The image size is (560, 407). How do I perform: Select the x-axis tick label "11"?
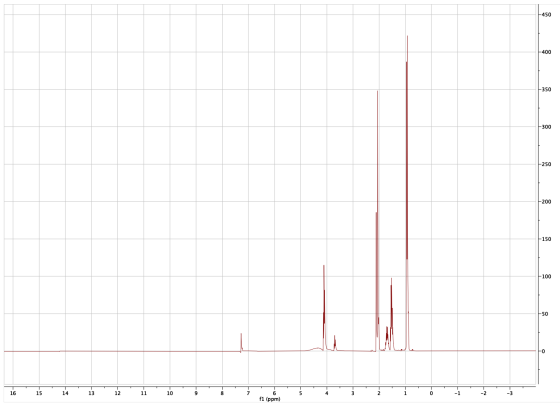coord(144,393)
